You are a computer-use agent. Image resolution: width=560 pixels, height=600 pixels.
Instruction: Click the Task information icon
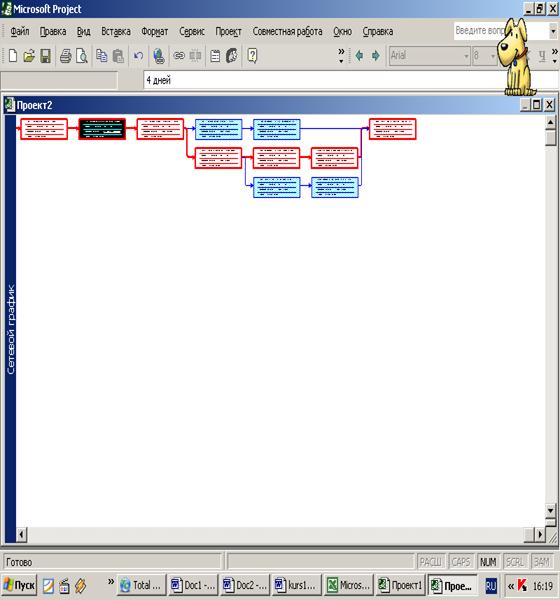pyautogui.click(x=215, y=56)
